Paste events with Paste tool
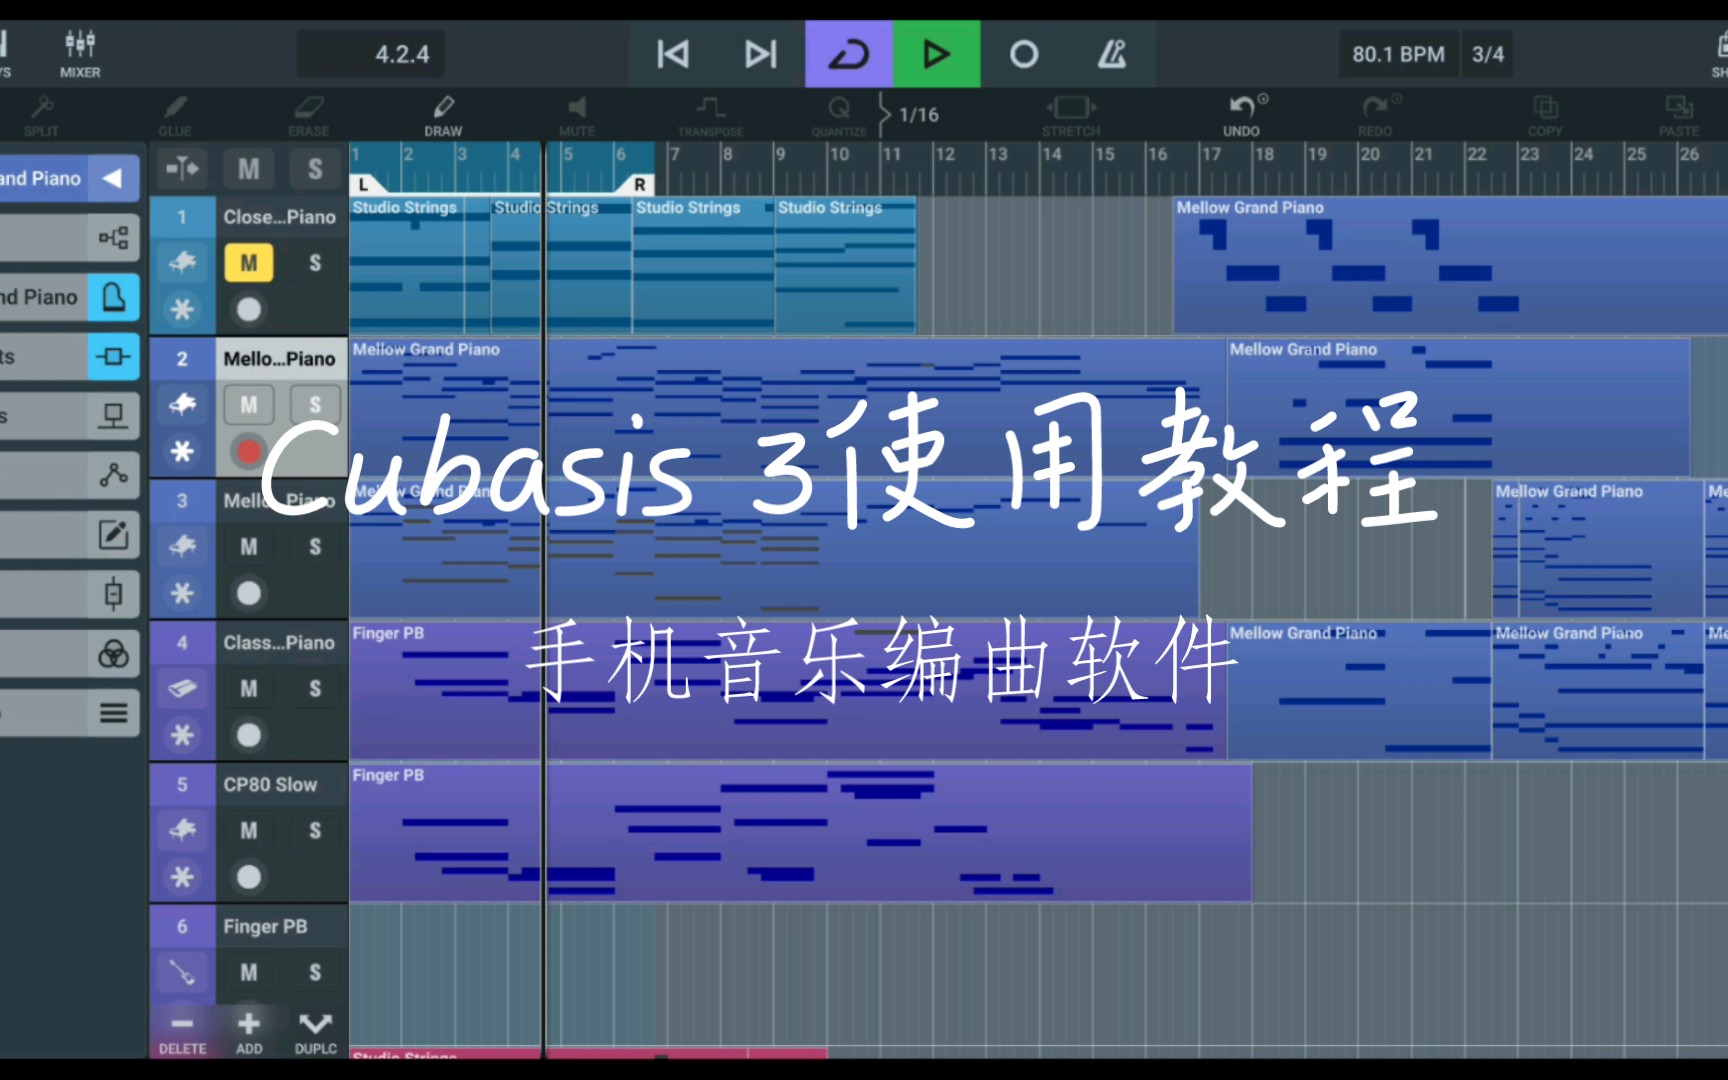1728x1080 pixels. coord(1679,115)
